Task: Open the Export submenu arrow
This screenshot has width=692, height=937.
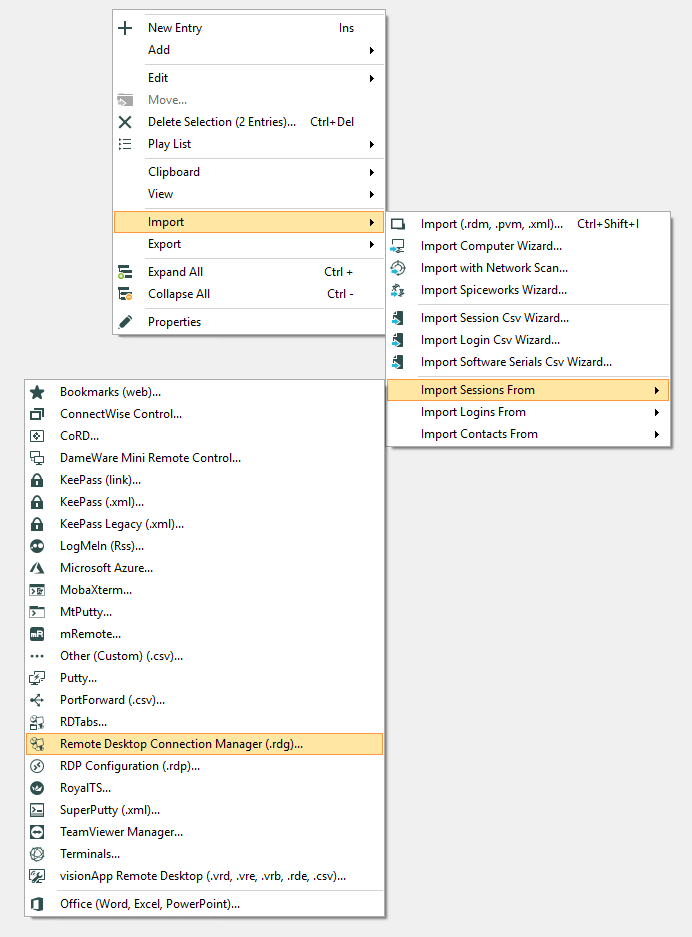Action: pyautogui.click(x=372, y=244)
